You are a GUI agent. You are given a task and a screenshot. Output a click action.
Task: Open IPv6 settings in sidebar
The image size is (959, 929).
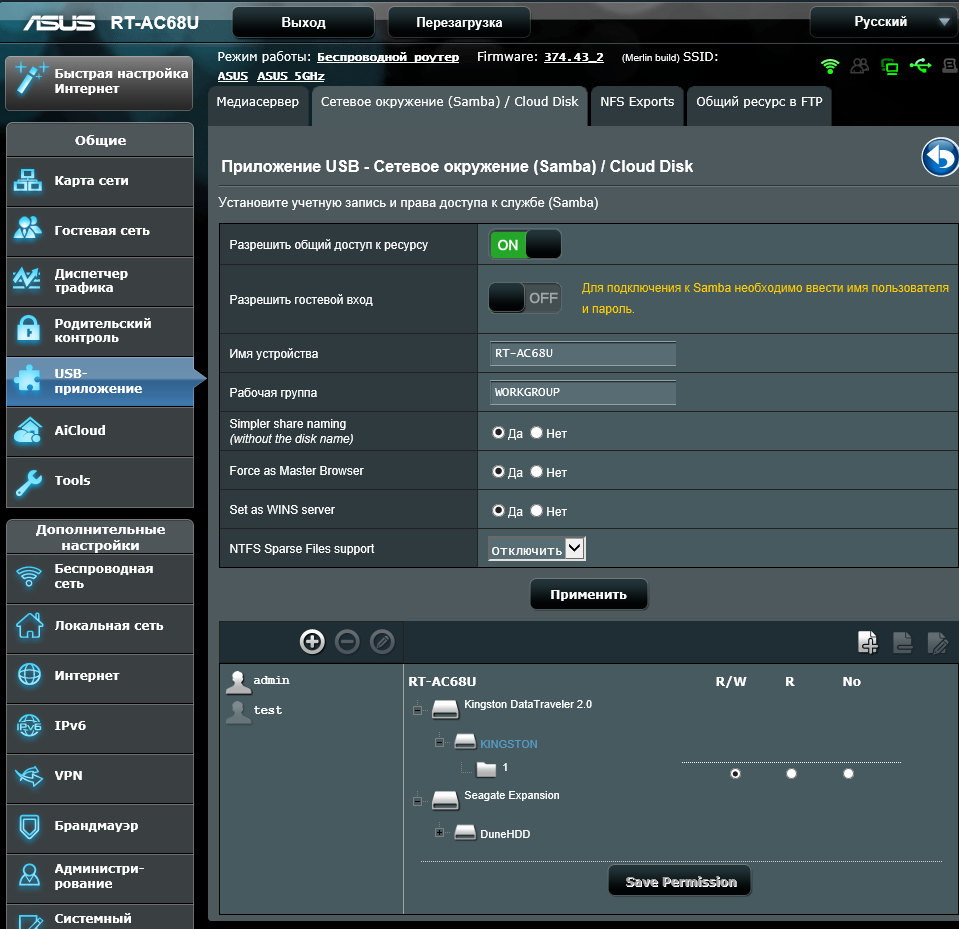click(100, 727)
